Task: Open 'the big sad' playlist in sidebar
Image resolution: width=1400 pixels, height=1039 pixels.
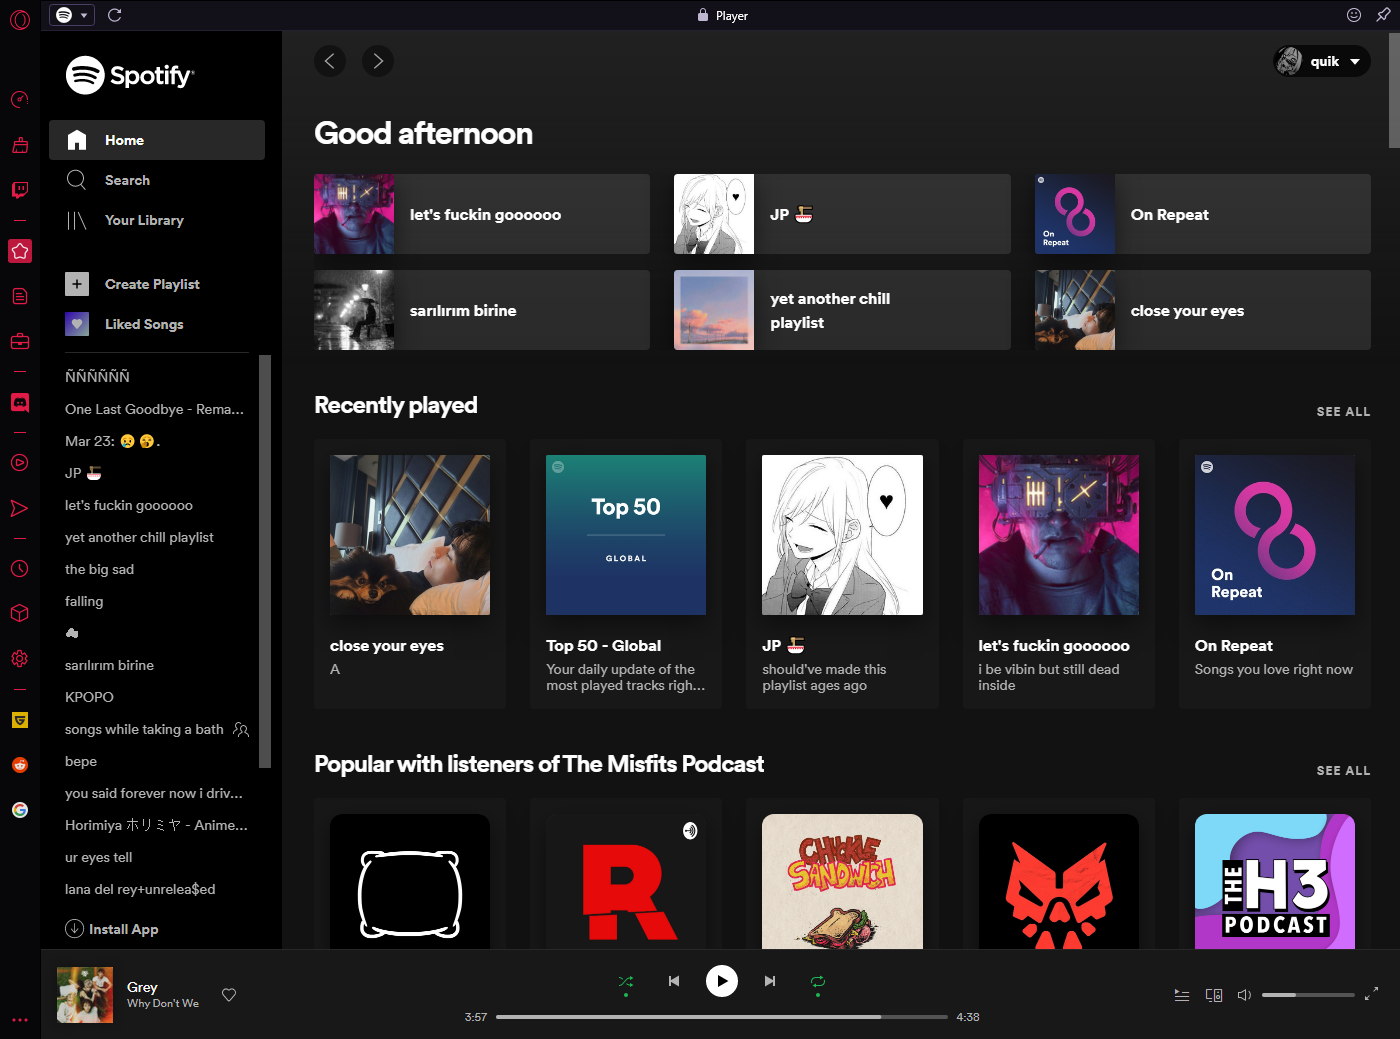Action: click(99, 569)
